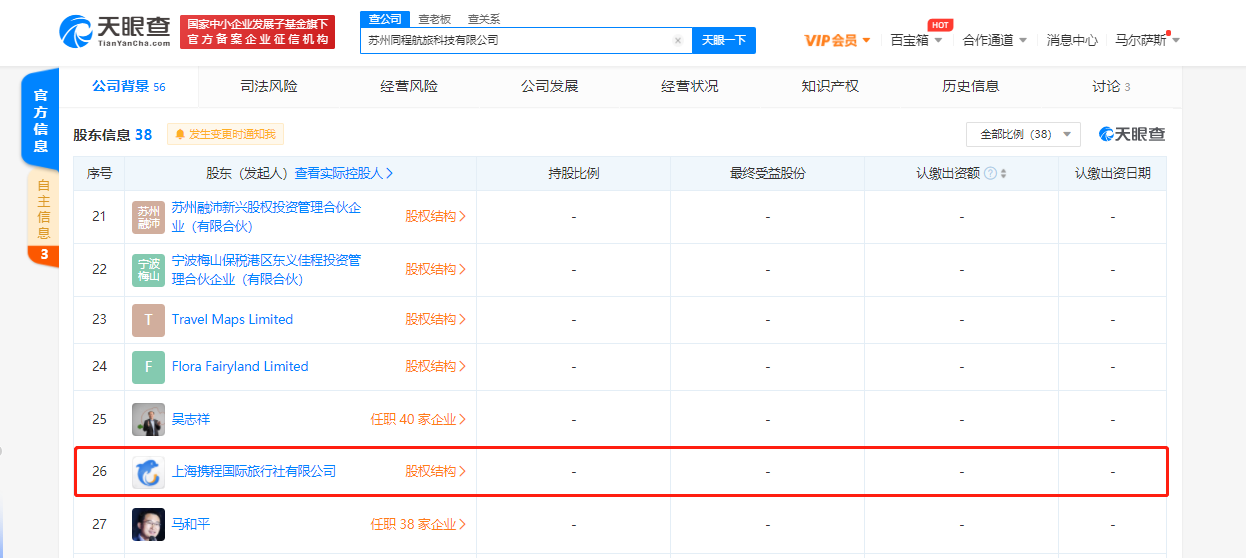Select the 官方信息 side tab

41,120
